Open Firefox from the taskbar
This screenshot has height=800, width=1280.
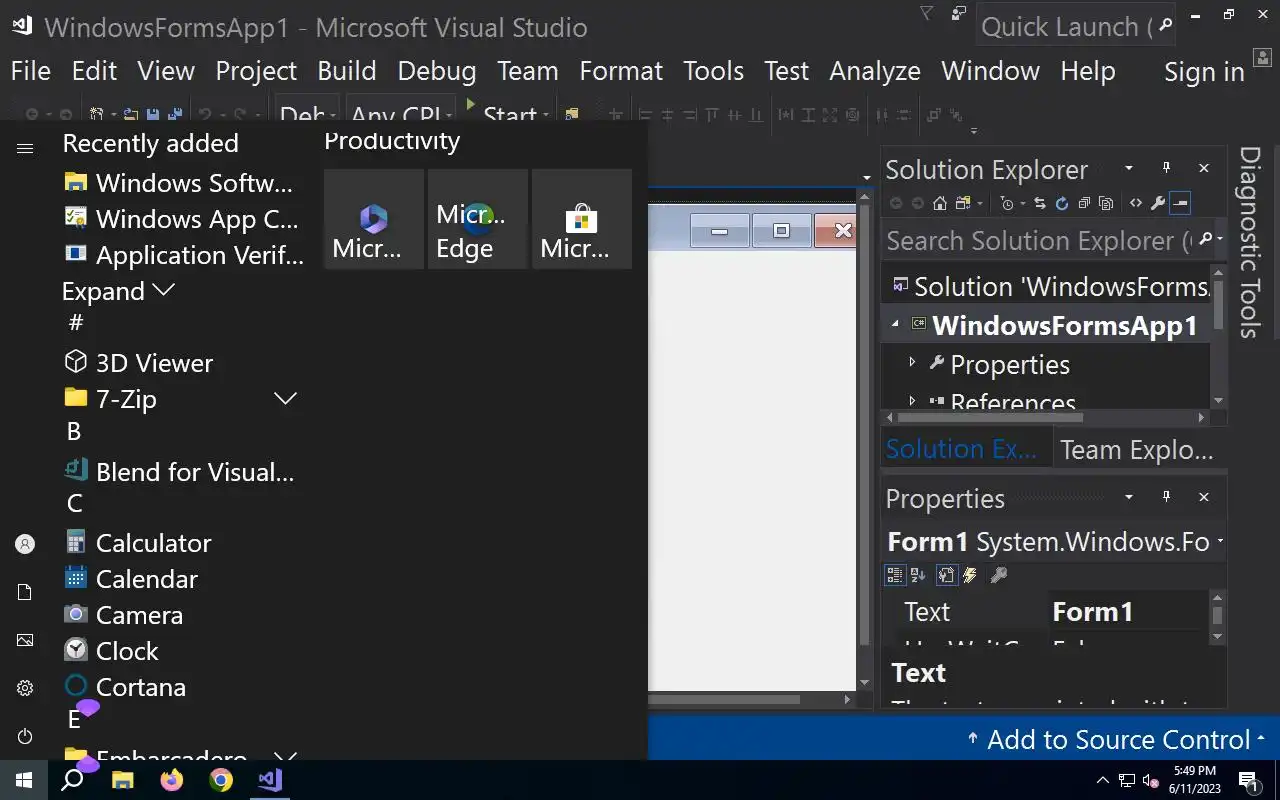pos(172,780)
